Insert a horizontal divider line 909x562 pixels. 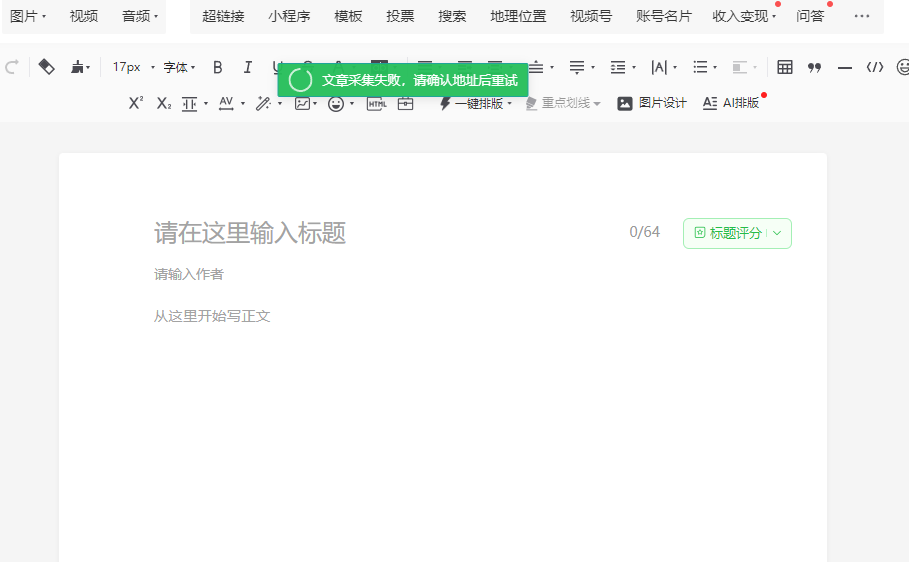[x=845, y=68]
